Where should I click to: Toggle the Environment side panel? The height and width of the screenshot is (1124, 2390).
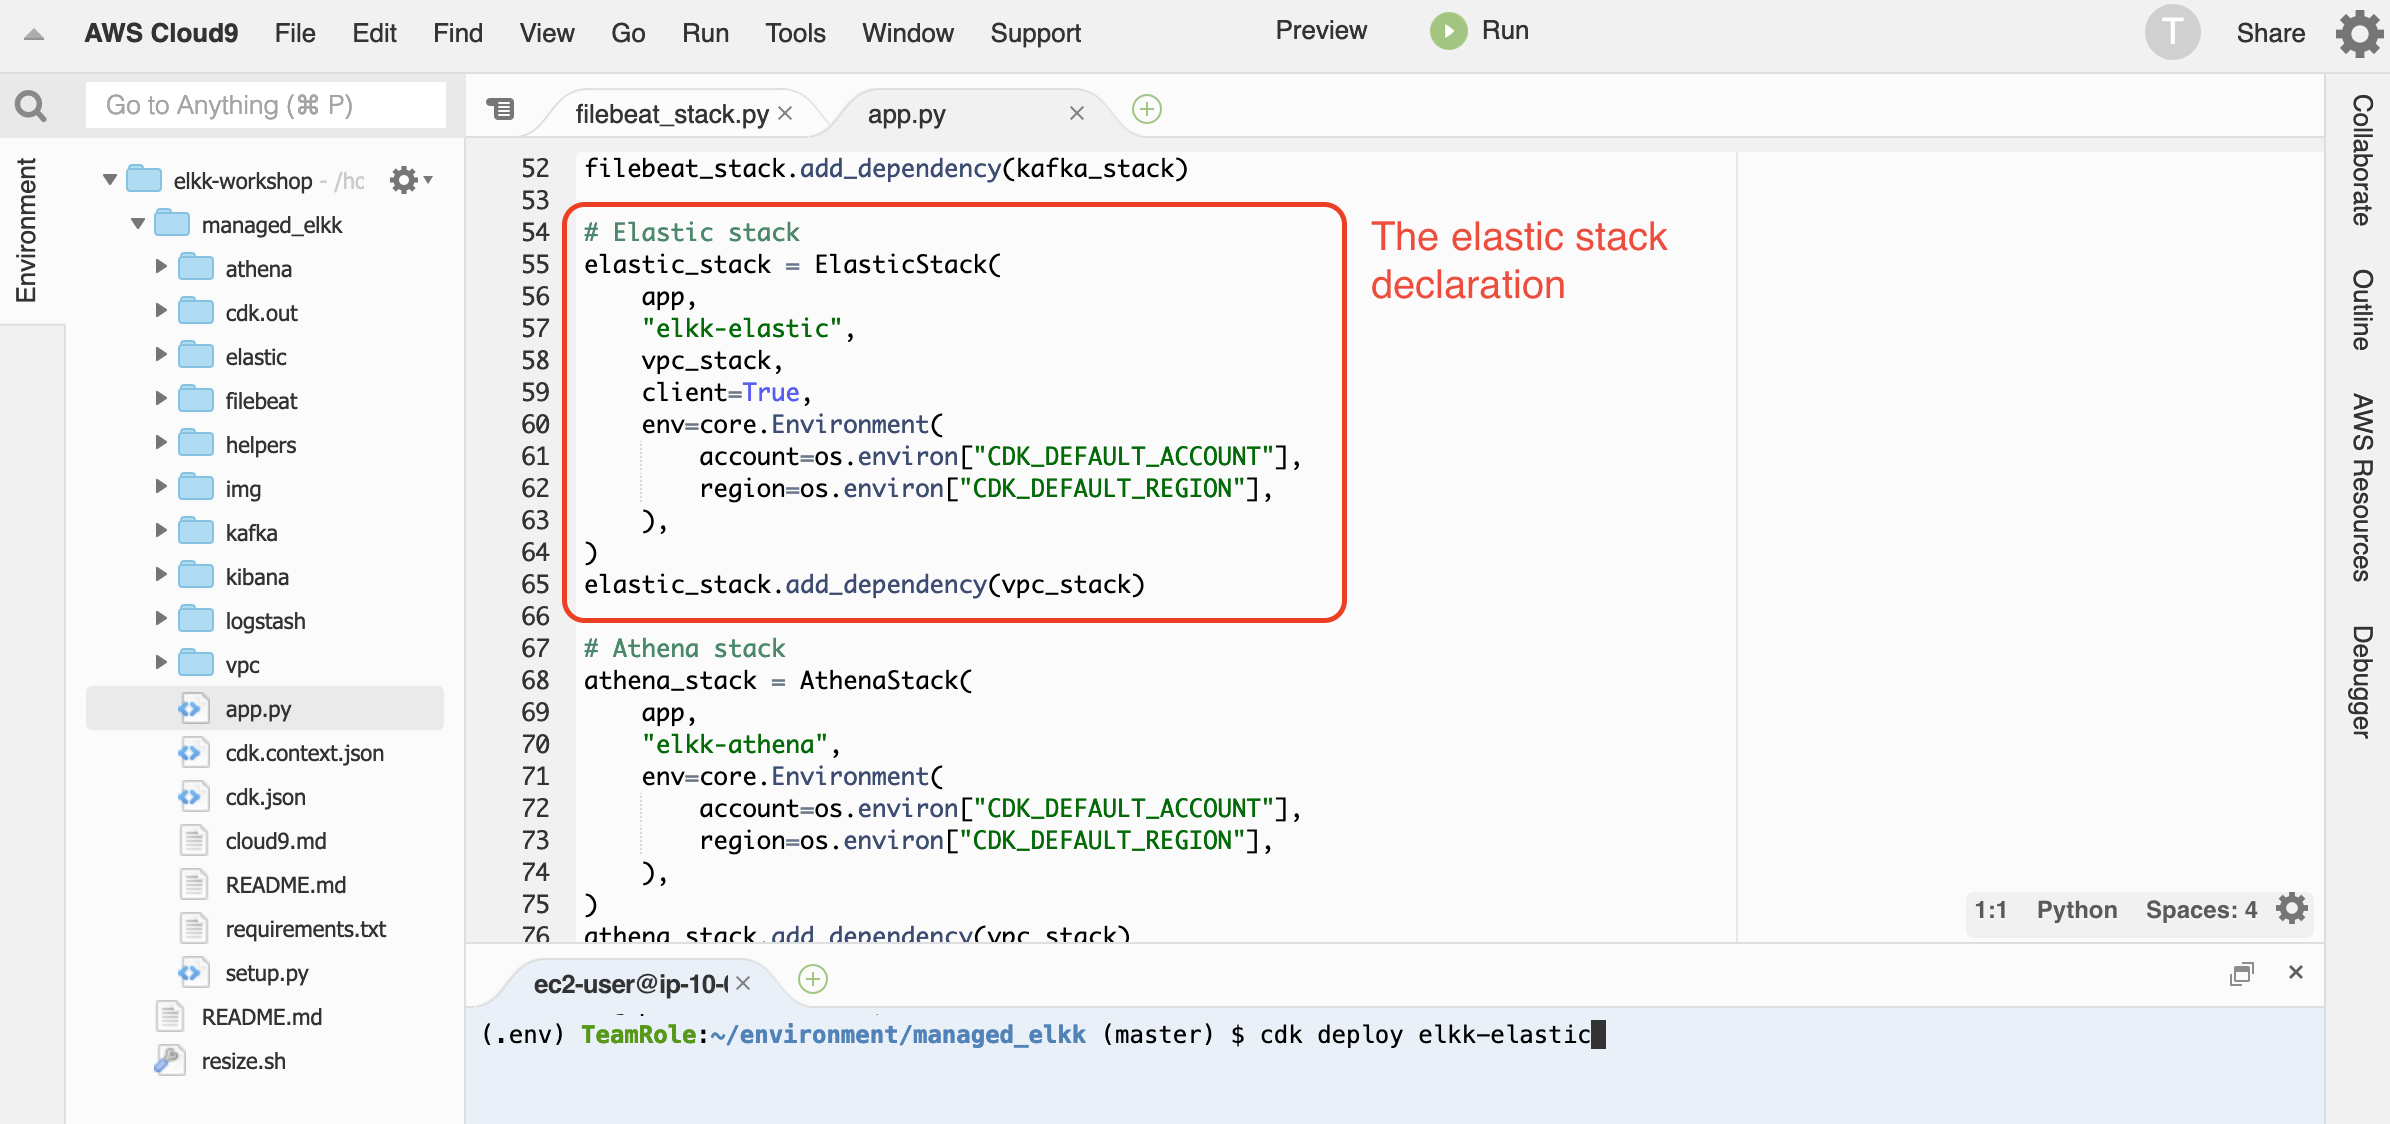coord(26,230)
